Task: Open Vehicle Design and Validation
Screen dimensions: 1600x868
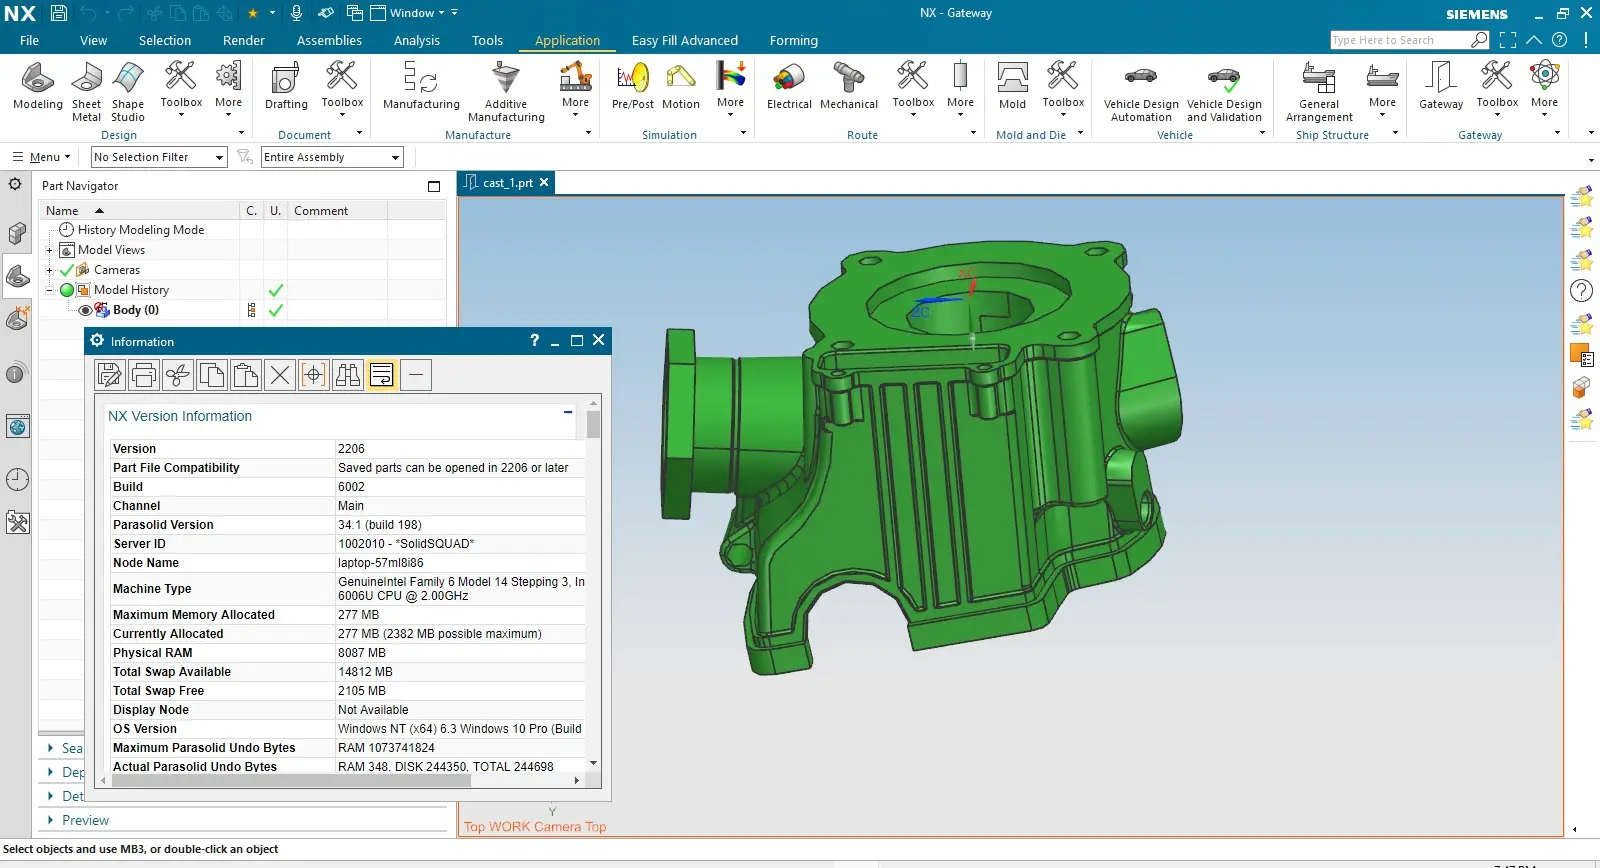Action: [1224, 92]
